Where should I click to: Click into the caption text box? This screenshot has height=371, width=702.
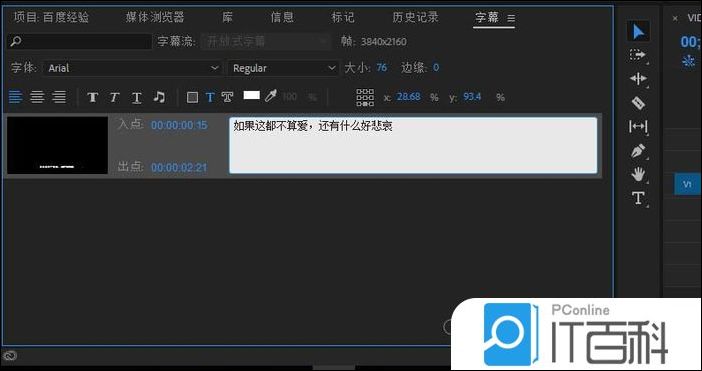point(413,145)
